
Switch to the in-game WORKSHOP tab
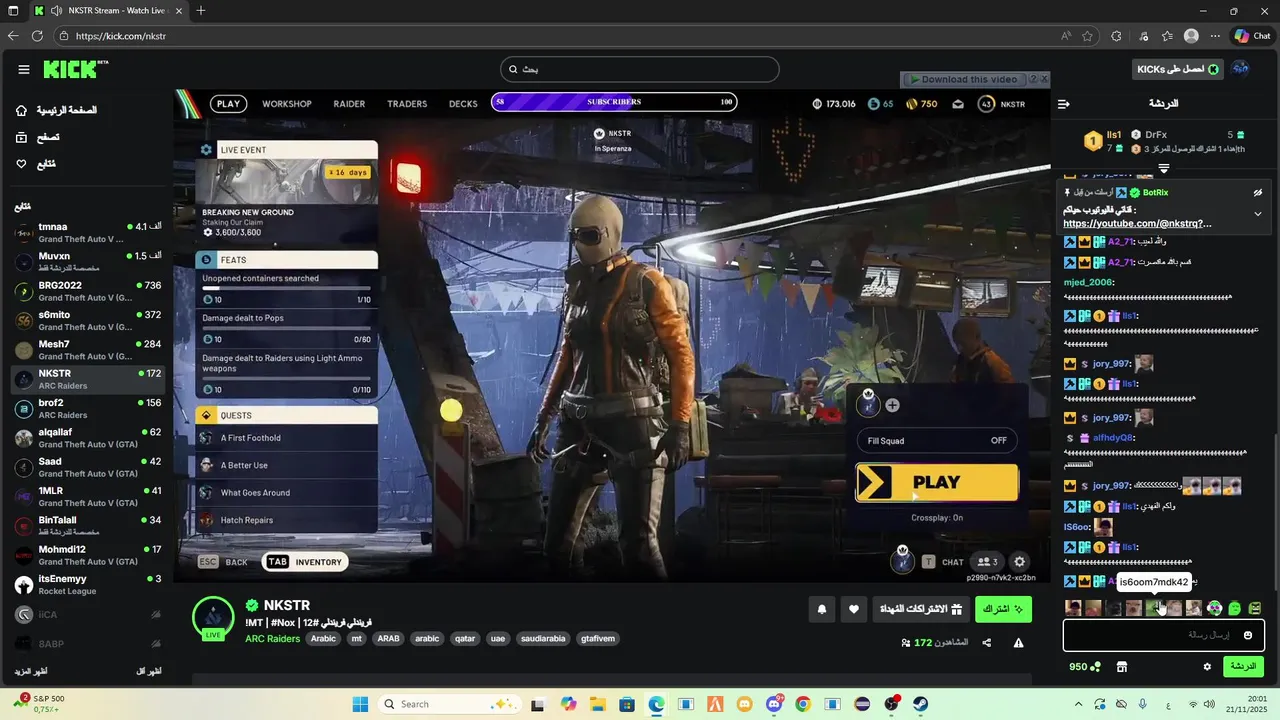coord(287,104)
